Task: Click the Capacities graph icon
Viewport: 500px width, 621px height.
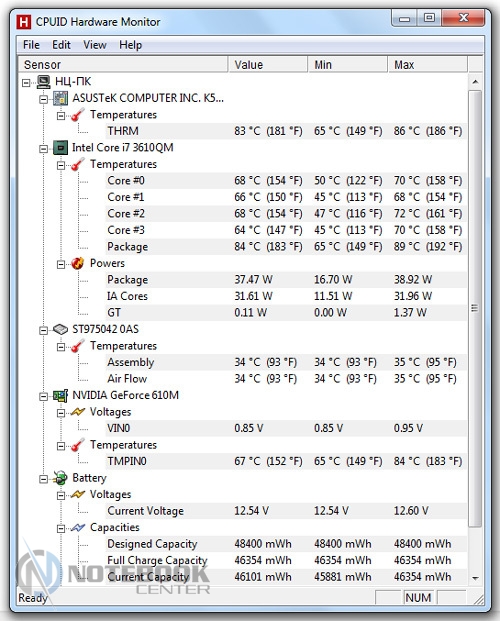Action: click(78, 528)
